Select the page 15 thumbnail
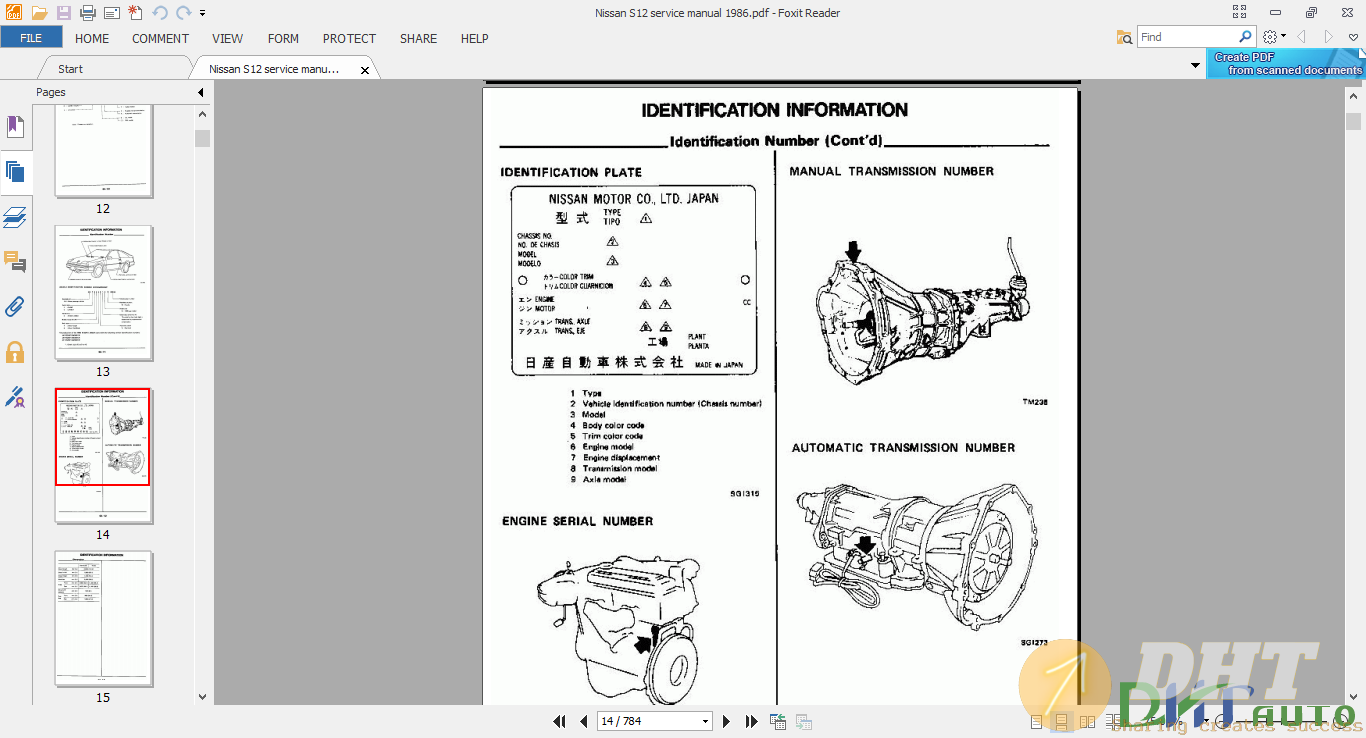Screen dimensions: 1366x738 (104, 618)
